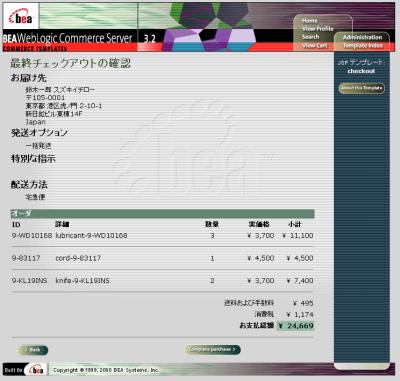
Task: Go to View Profile
Action: [x=318, y=29]
